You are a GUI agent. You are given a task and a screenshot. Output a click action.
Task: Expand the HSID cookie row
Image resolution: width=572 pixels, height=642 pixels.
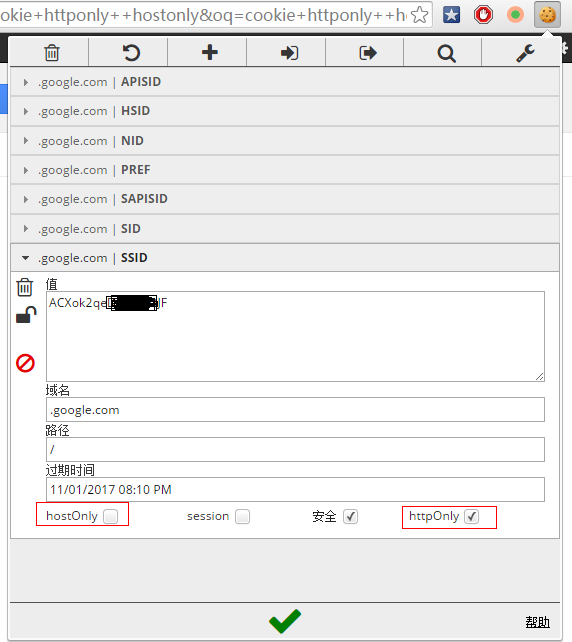point(285,111)
